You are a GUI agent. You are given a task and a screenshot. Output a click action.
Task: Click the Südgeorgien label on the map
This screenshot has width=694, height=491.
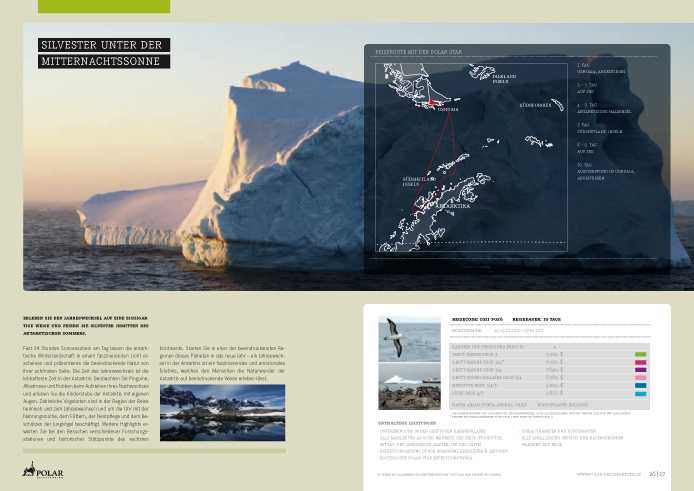[535, 105]
